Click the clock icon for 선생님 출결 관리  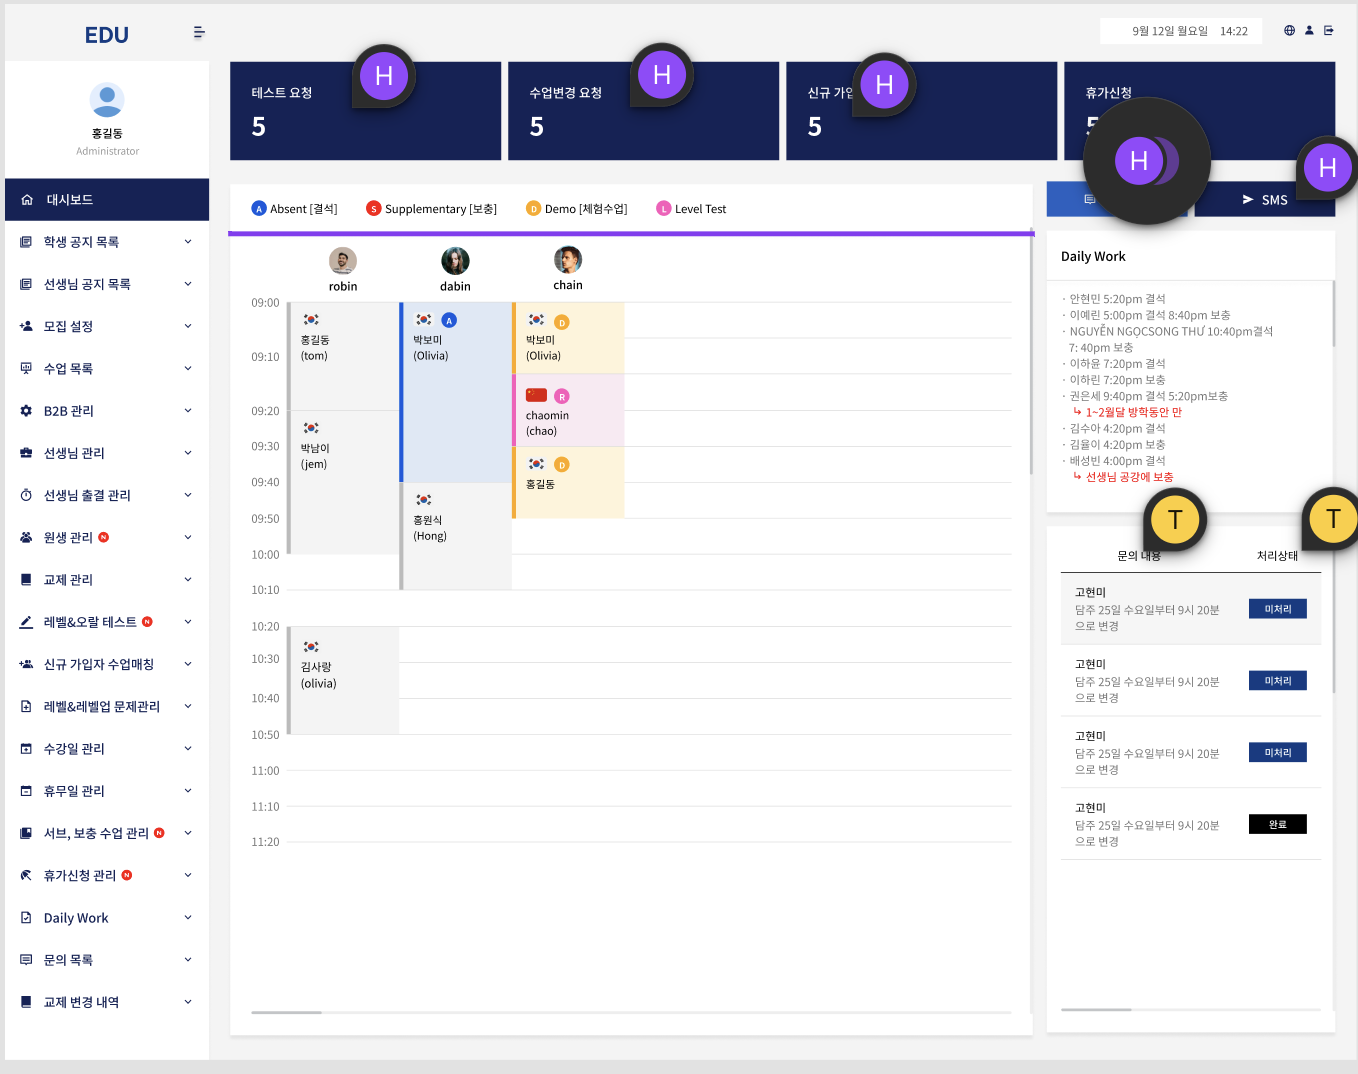(x=24, y=494)
